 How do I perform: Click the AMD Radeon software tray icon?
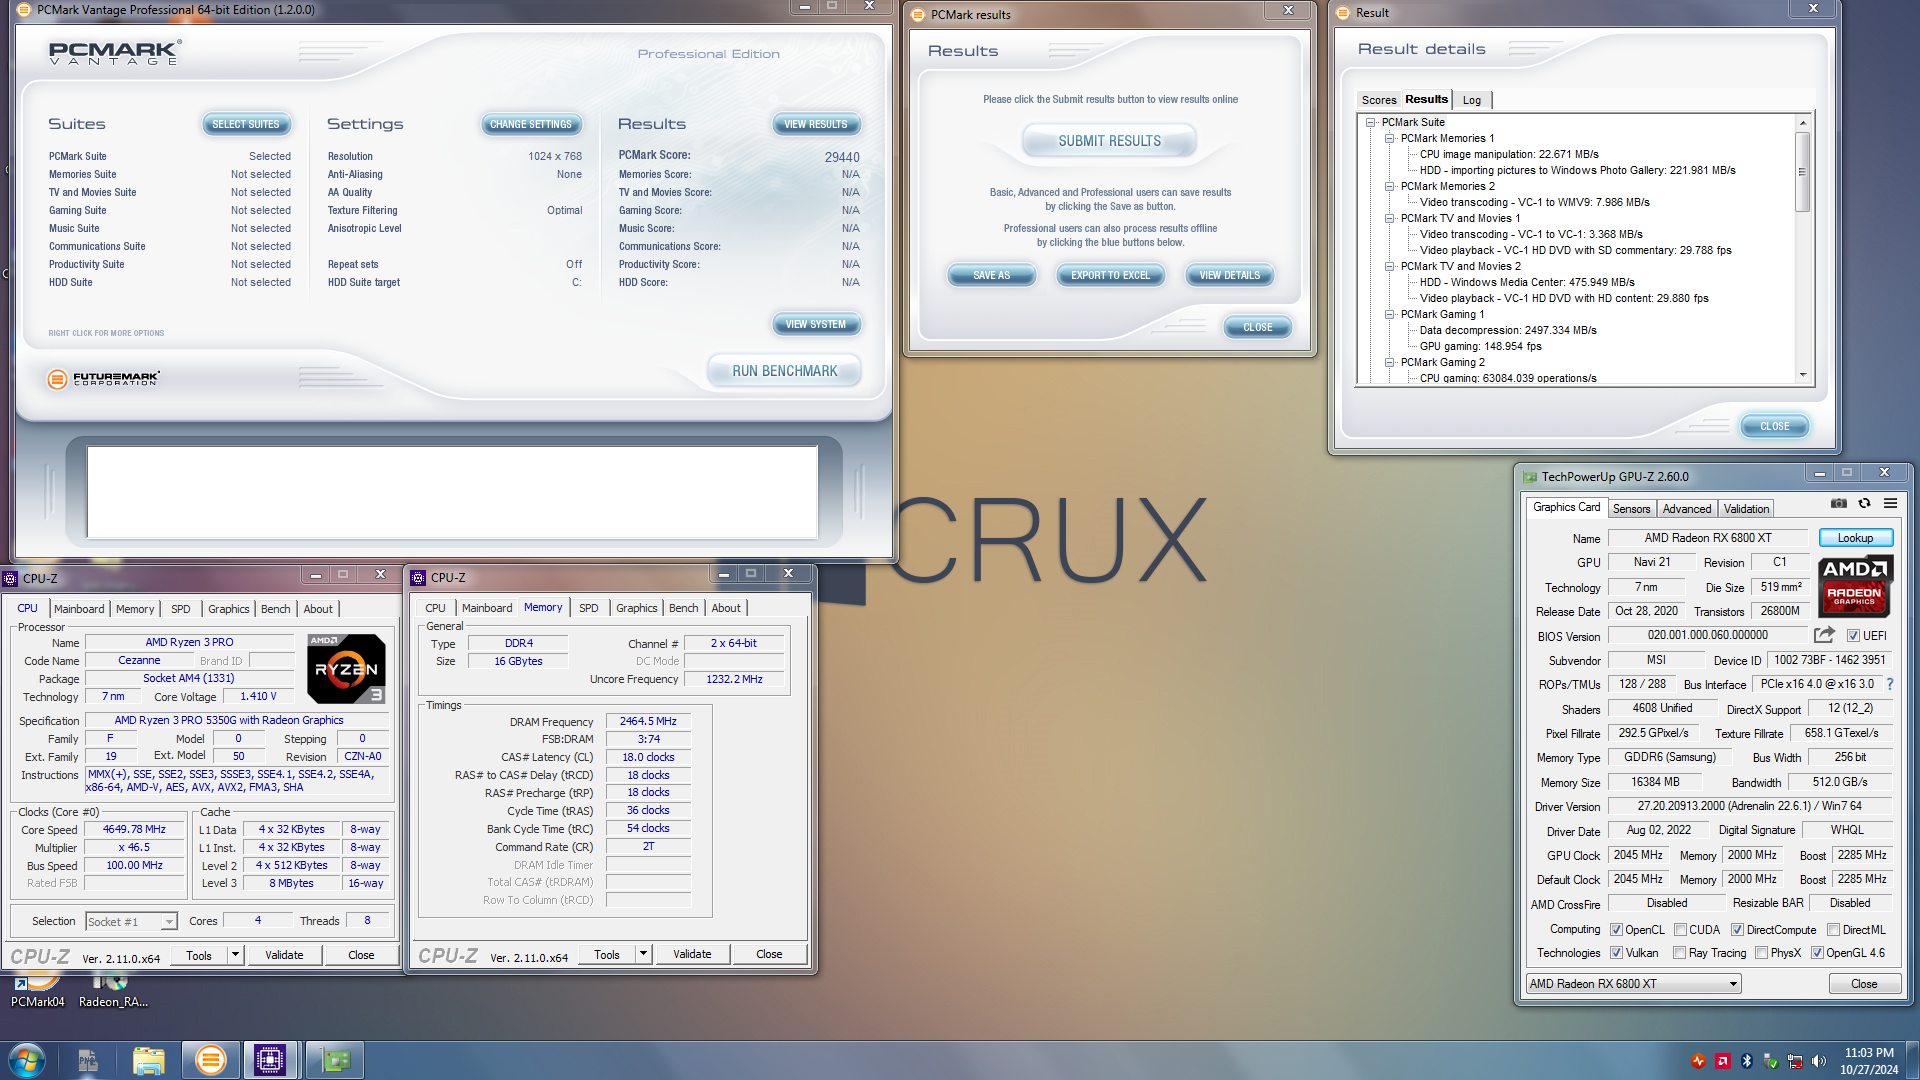click(1723, 1061)
